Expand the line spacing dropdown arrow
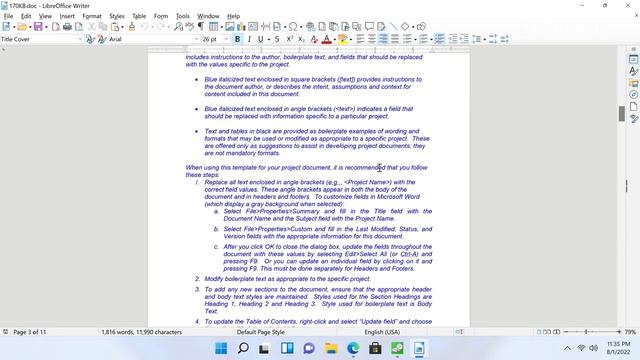The image size is (640, 360). click(484, 40)
